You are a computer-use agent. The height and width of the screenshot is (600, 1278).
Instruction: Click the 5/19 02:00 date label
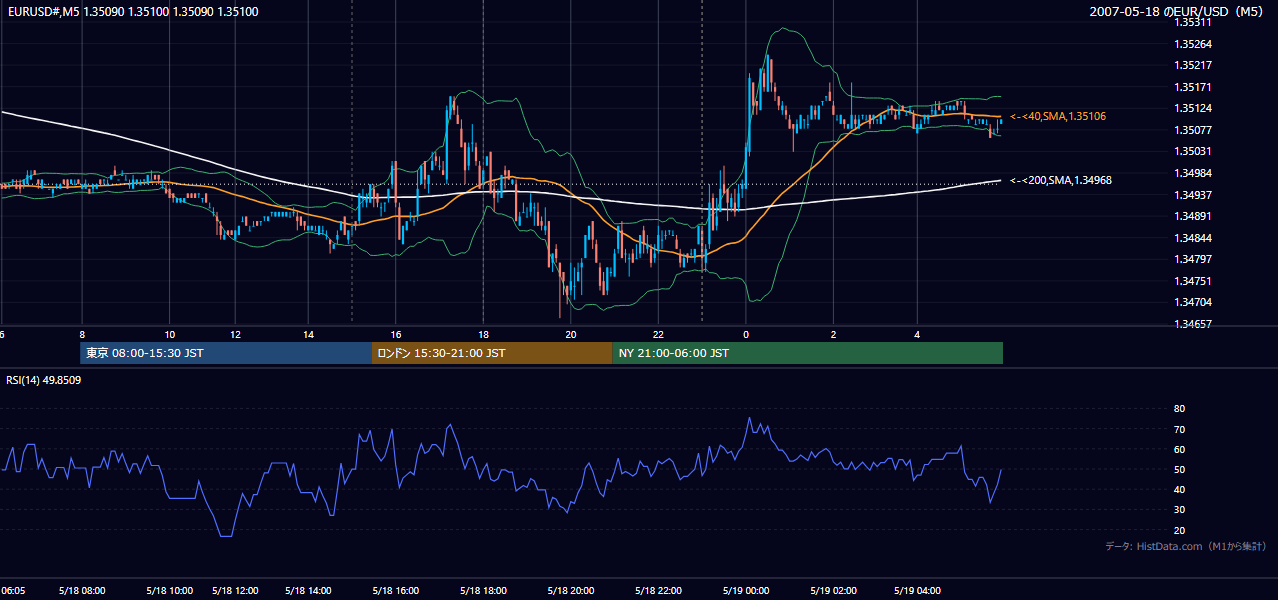coord(832,590)
